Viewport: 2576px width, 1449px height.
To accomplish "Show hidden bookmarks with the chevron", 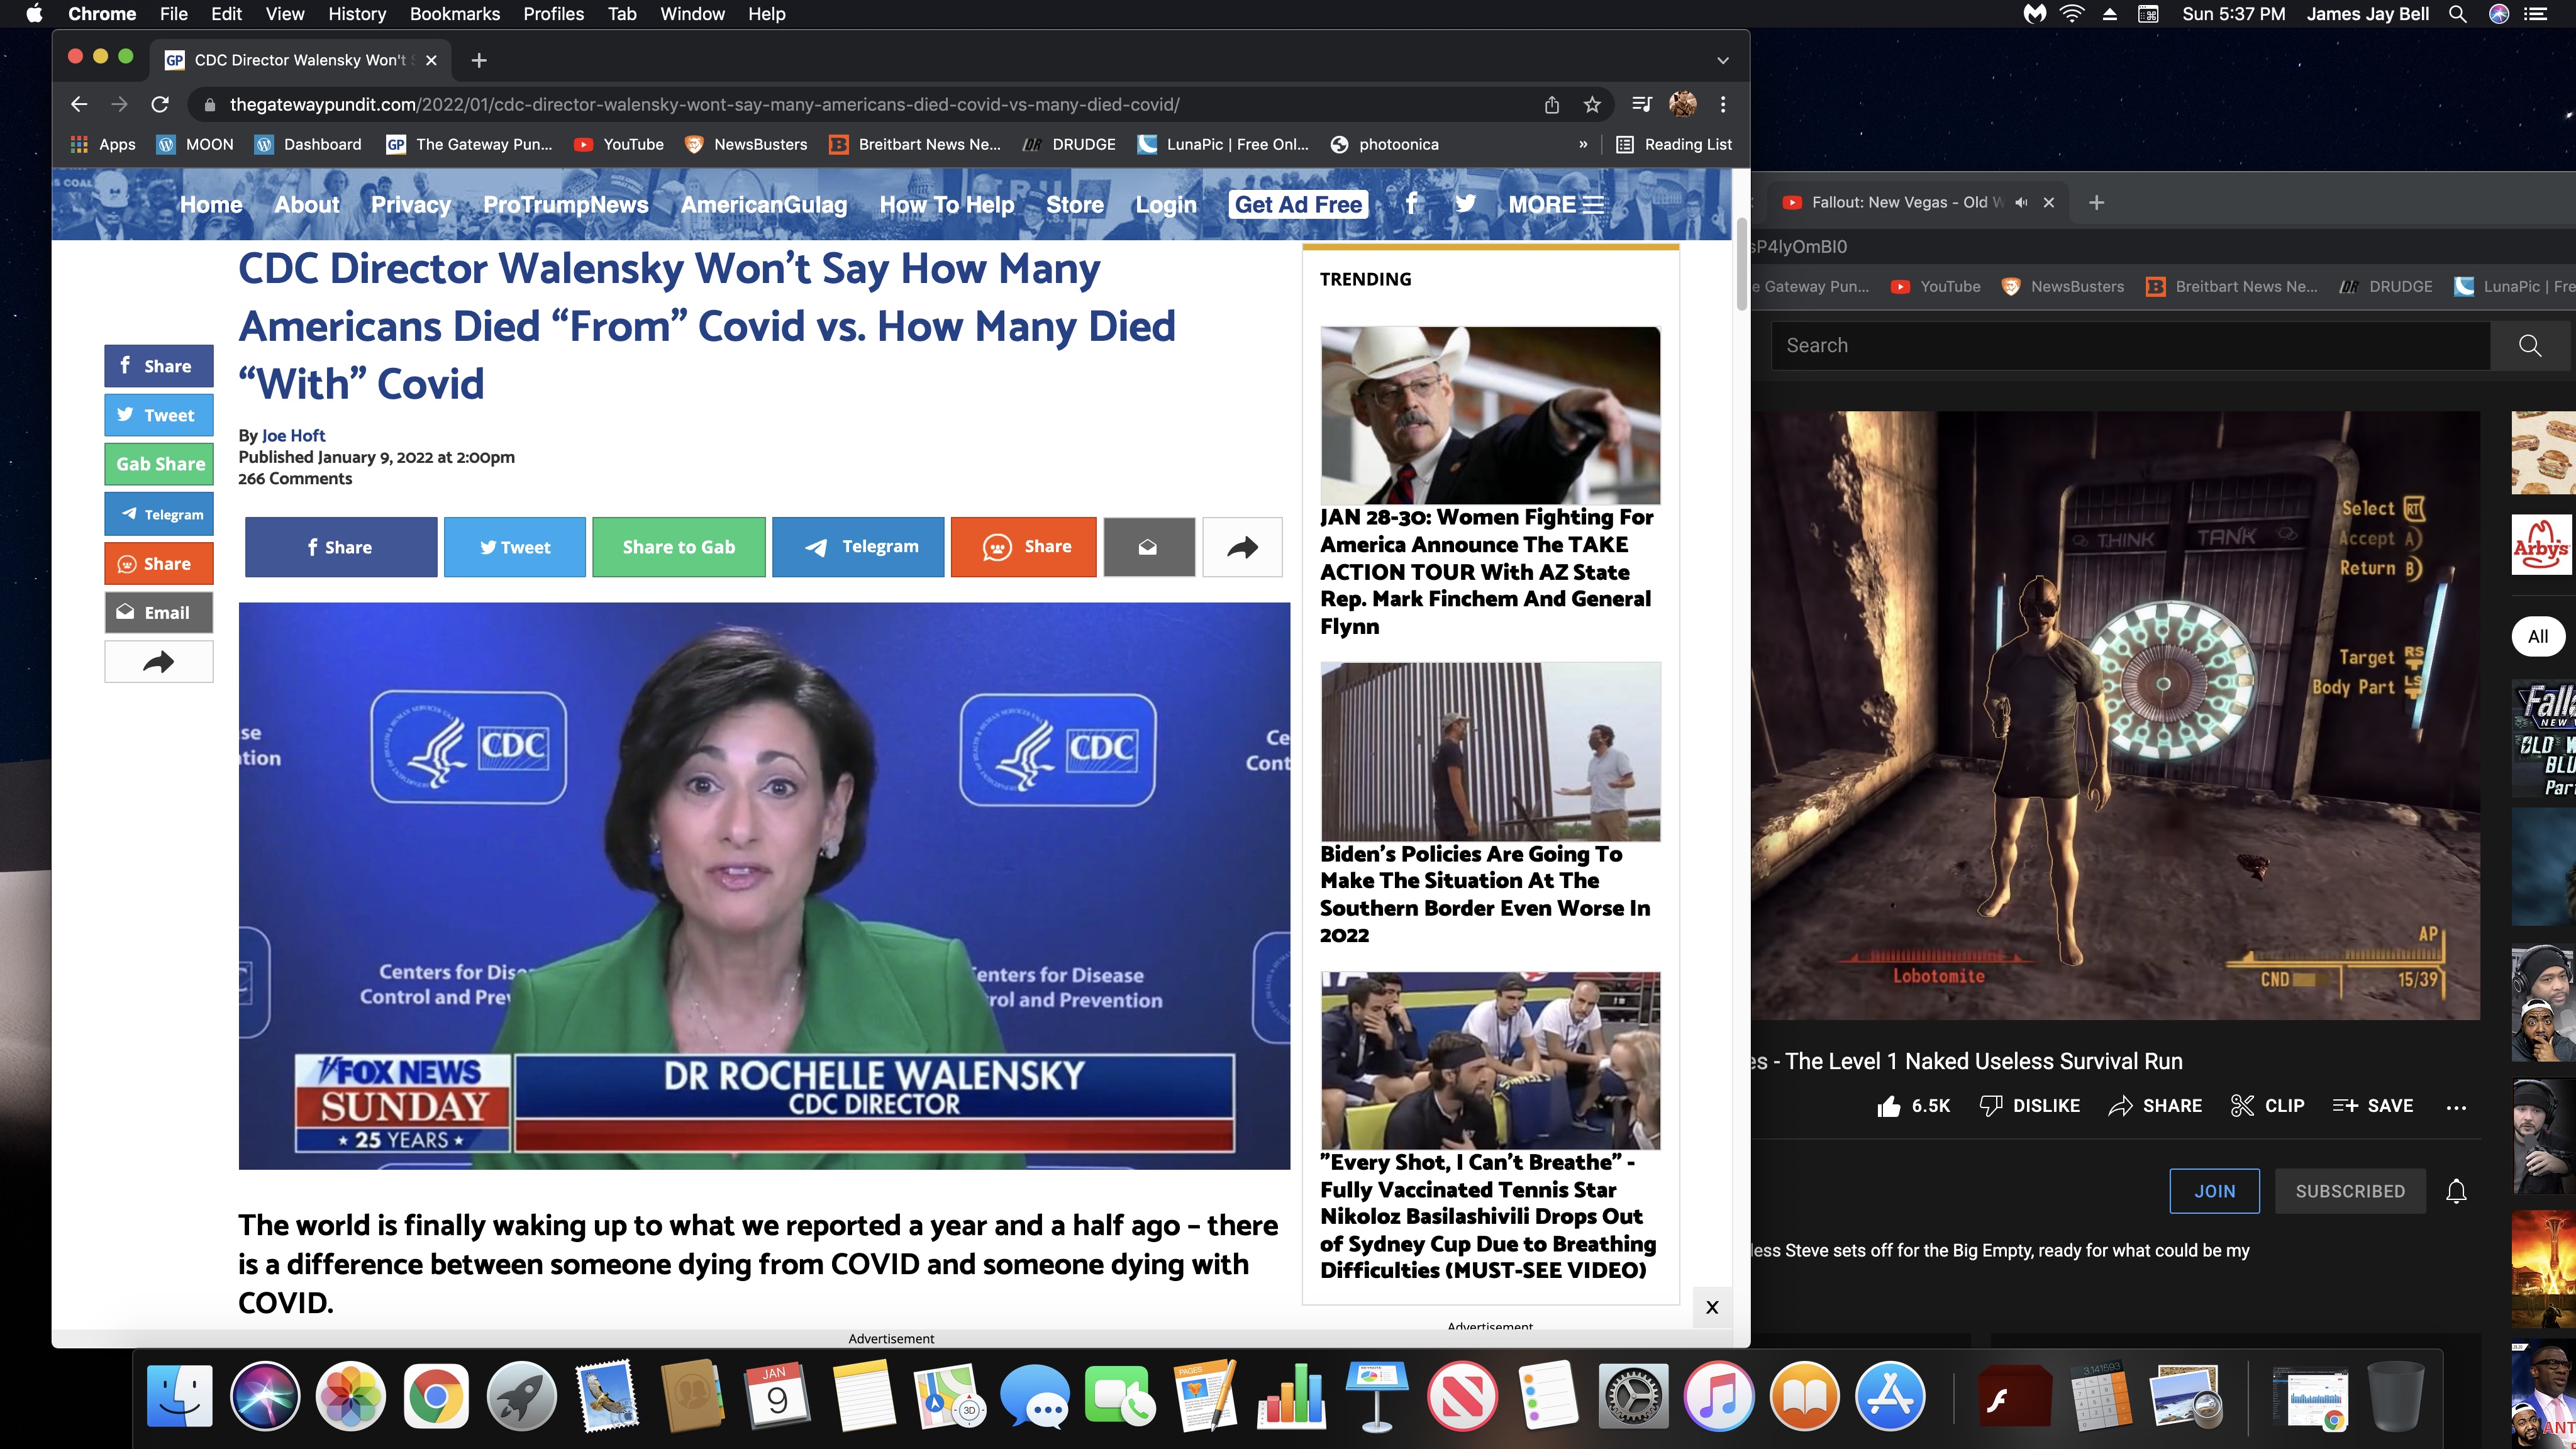I will point(1583,144).
